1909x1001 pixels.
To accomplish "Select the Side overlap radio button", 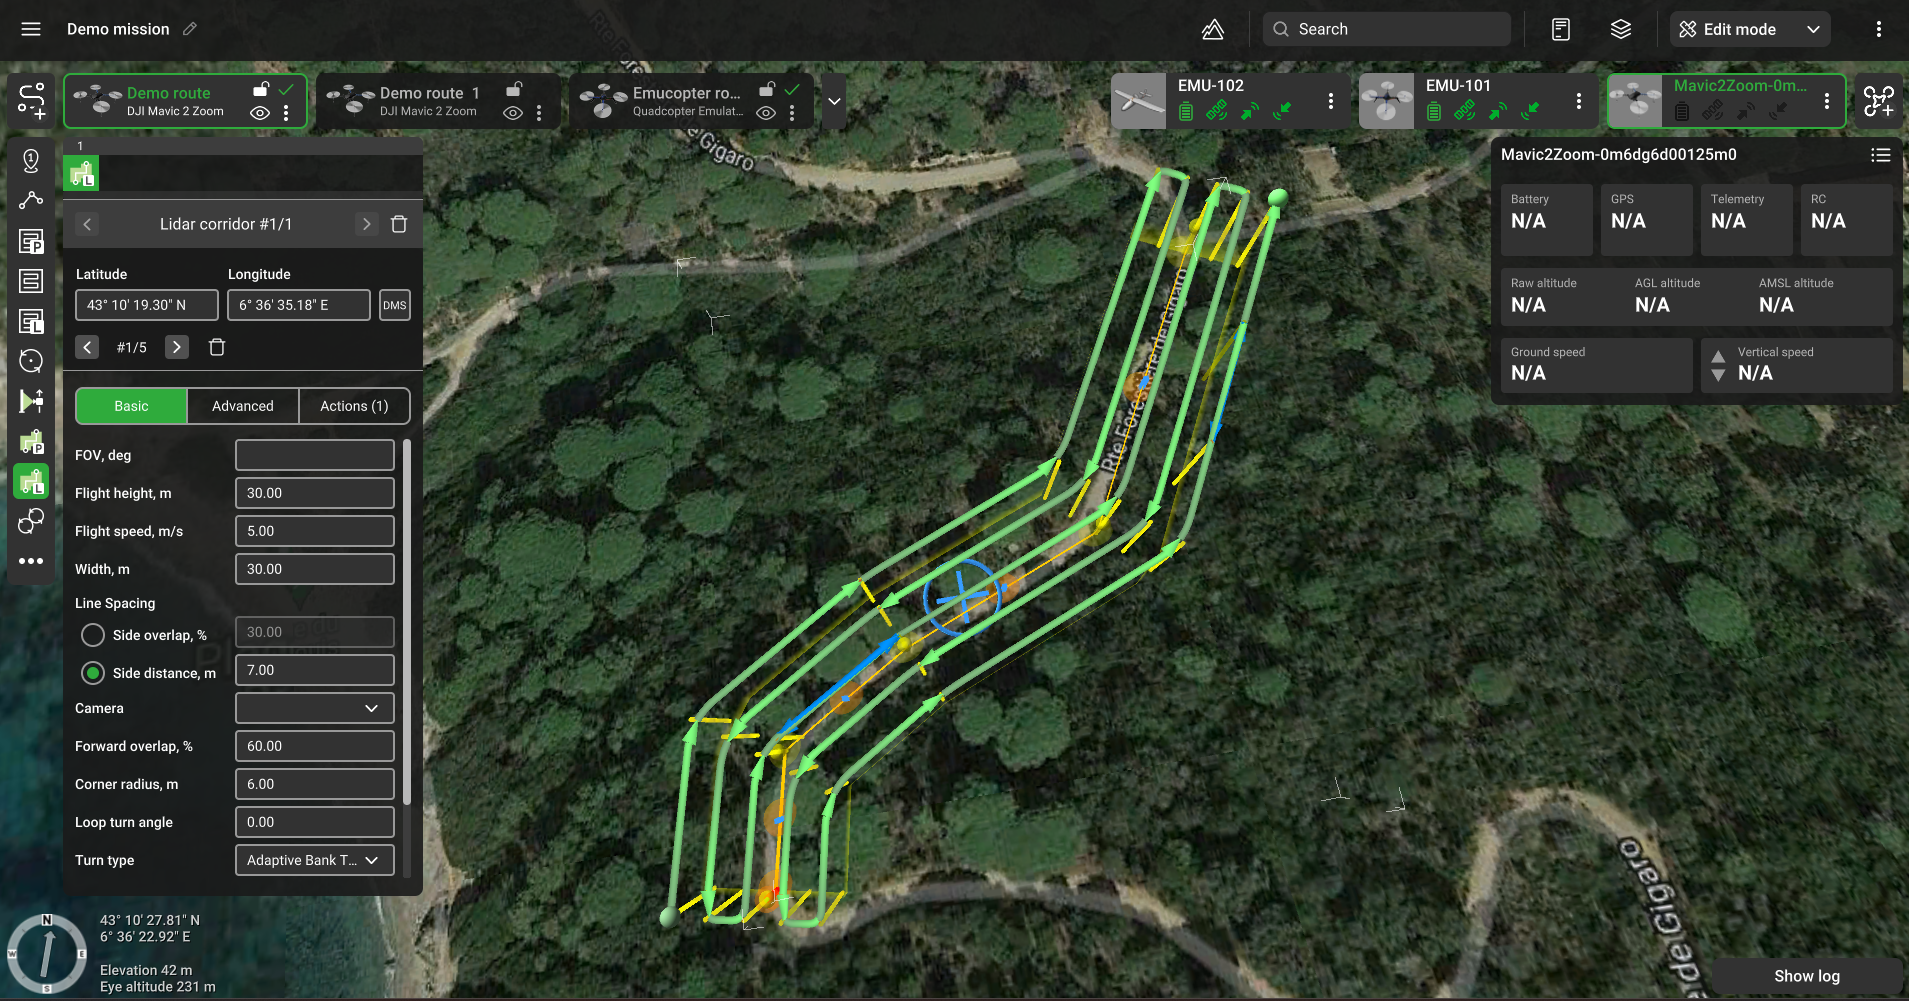I will (93, 635).
